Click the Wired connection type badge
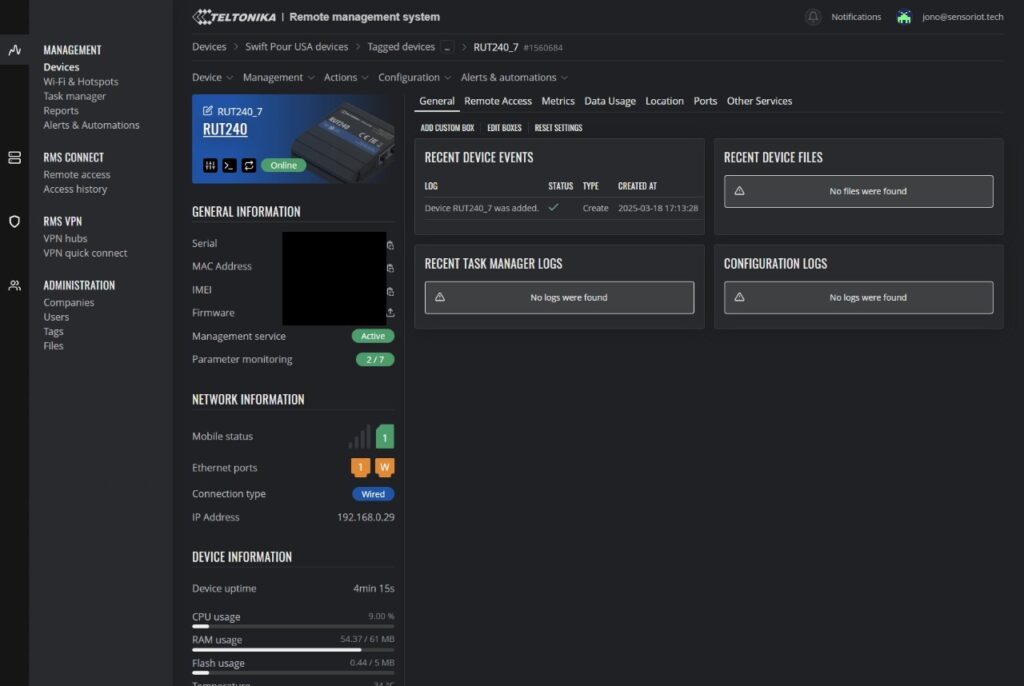The width and height of the screenshot is (1024, 686). [373, 494]
